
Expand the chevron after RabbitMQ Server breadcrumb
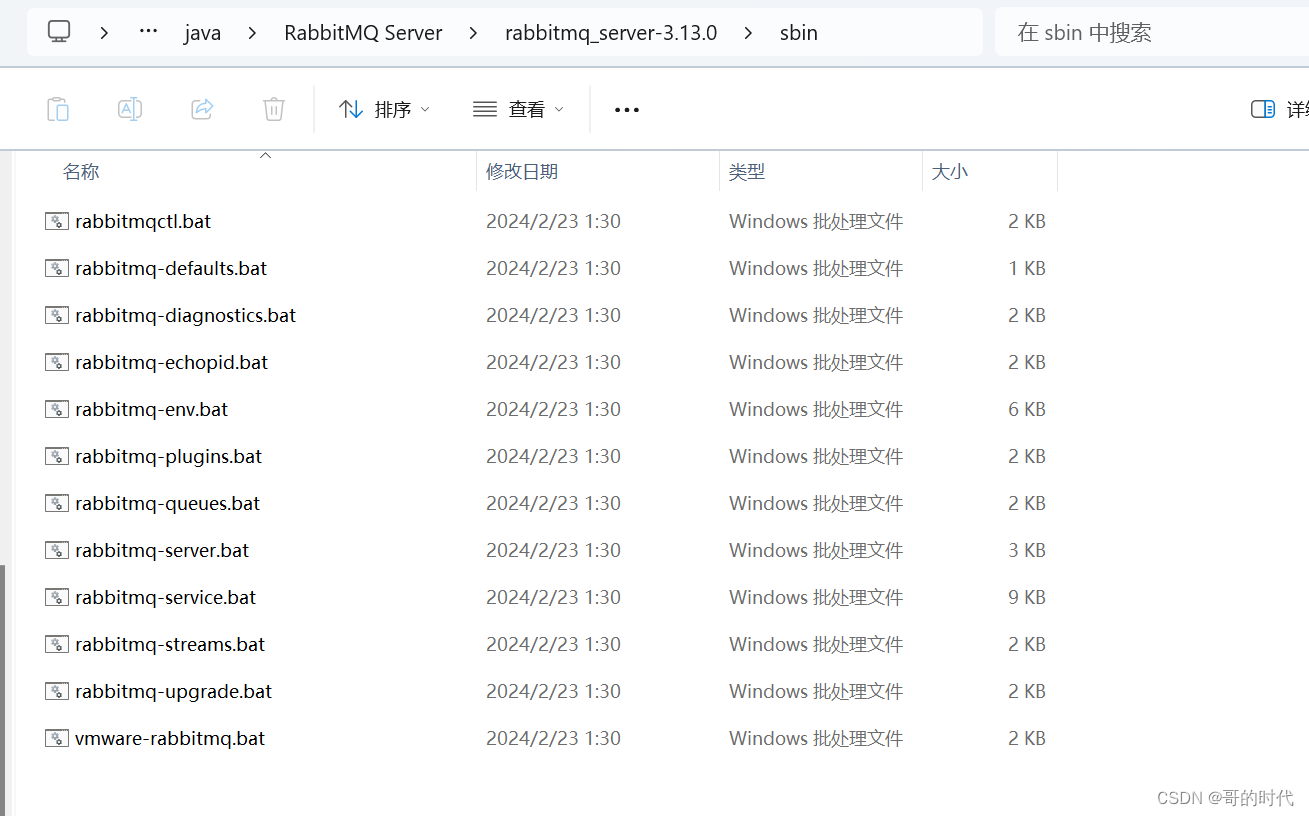473,32
